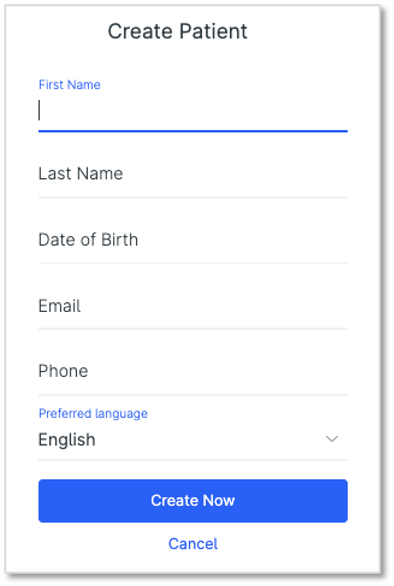Image resolution: width=394 pixels, height=586 pixels.
Task: Cancel patient creation via Cancel link
Action: [x=193, y=544]
